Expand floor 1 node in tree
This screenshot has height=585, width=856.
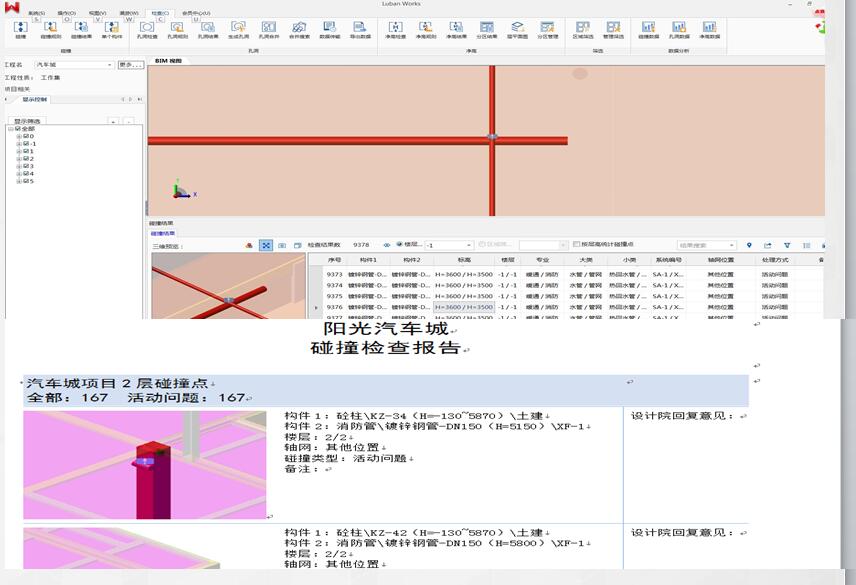point(19,151)
